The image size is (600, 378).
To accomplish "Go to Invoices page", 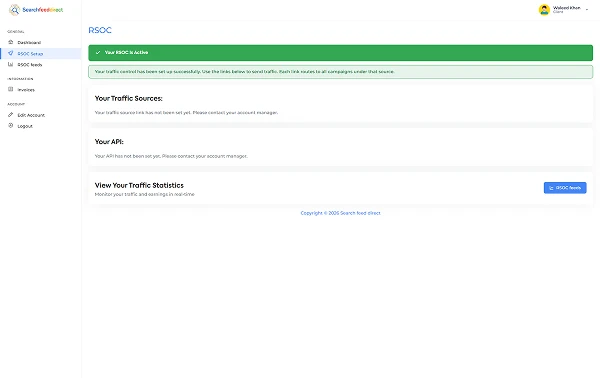I will pos(41,90).
